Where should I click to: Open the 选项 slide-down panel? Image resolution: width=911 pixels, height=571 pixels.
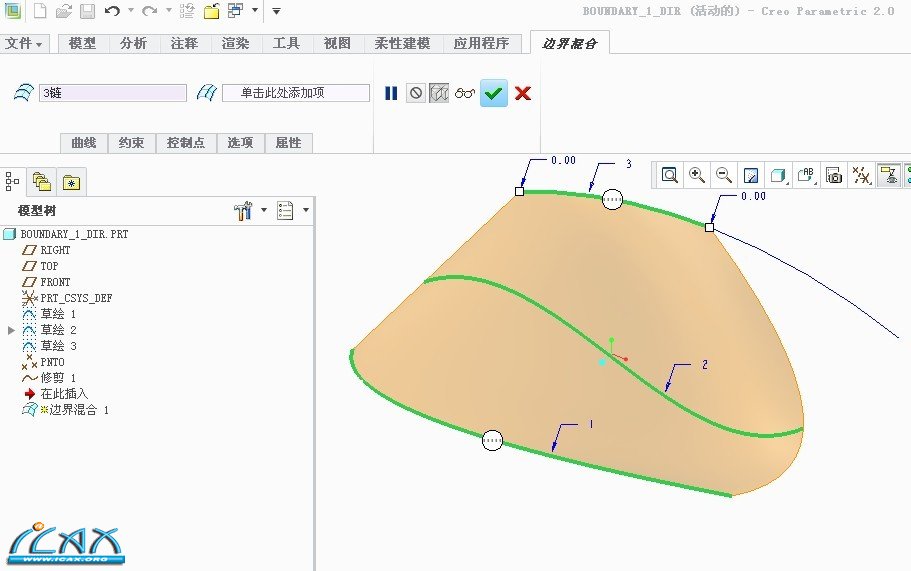240,143
